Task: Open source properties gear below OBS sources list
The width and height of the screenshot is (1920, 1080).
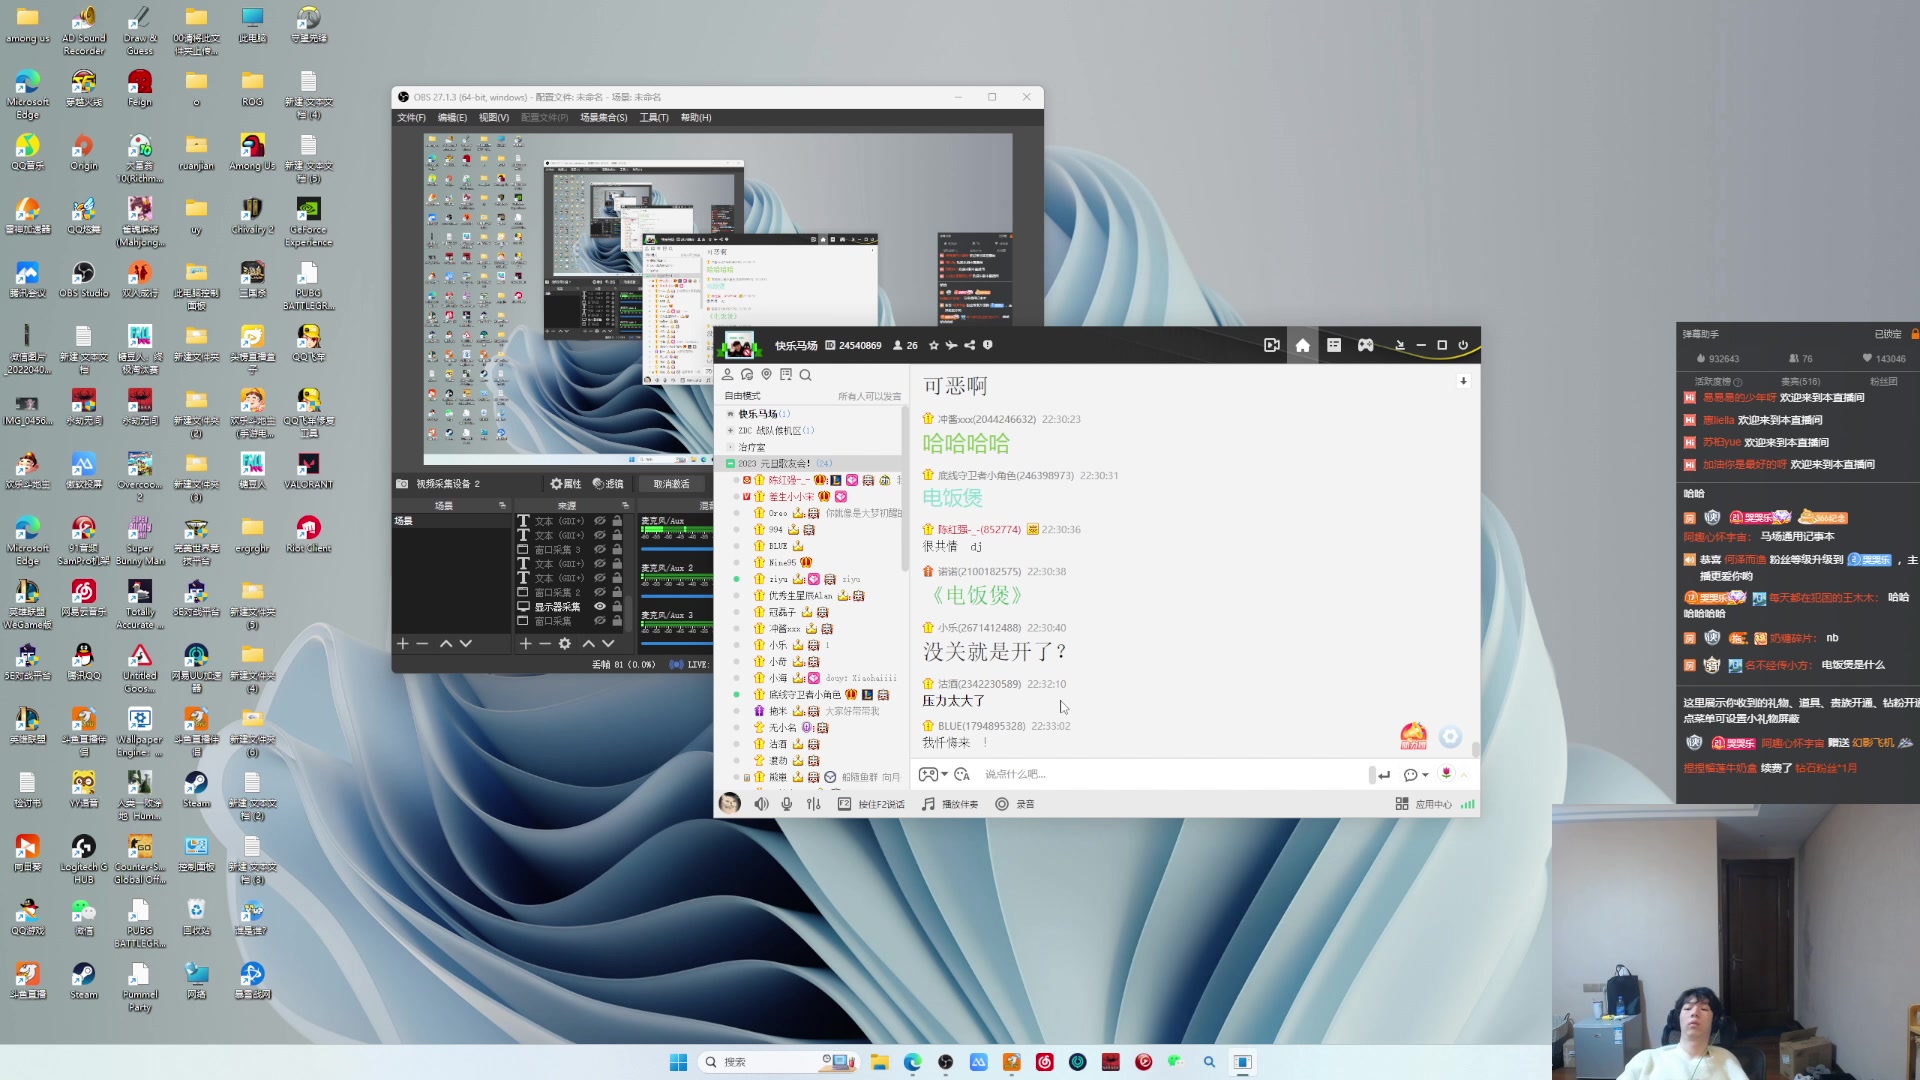Action: pos(565,644)
